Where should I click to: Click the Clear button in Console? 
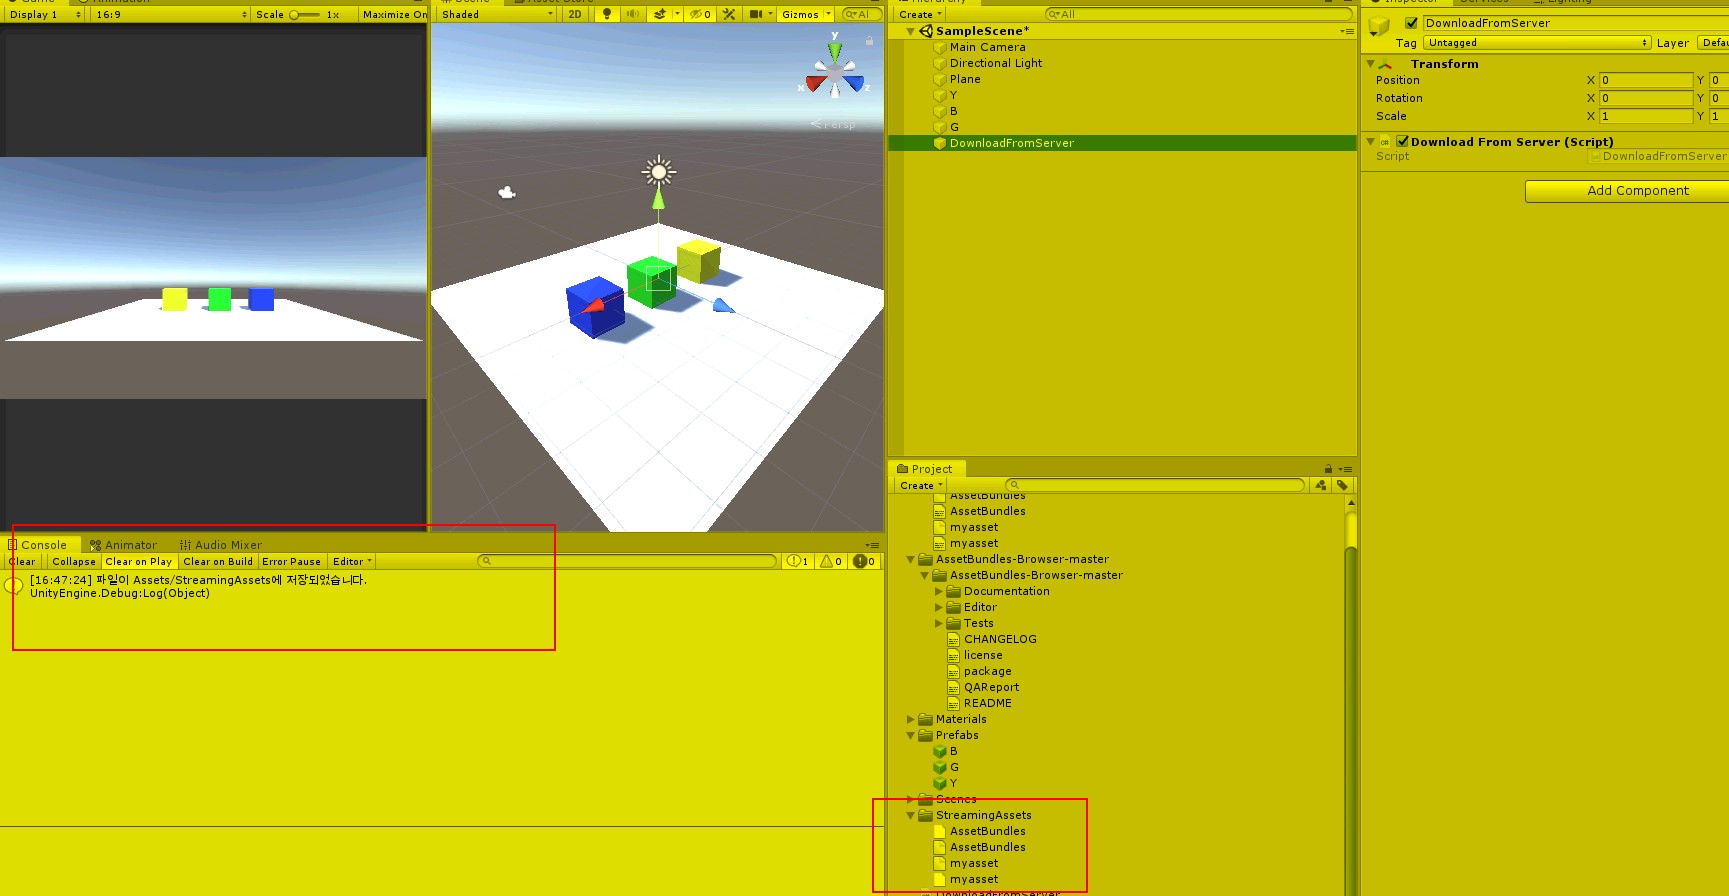point(22,561)
